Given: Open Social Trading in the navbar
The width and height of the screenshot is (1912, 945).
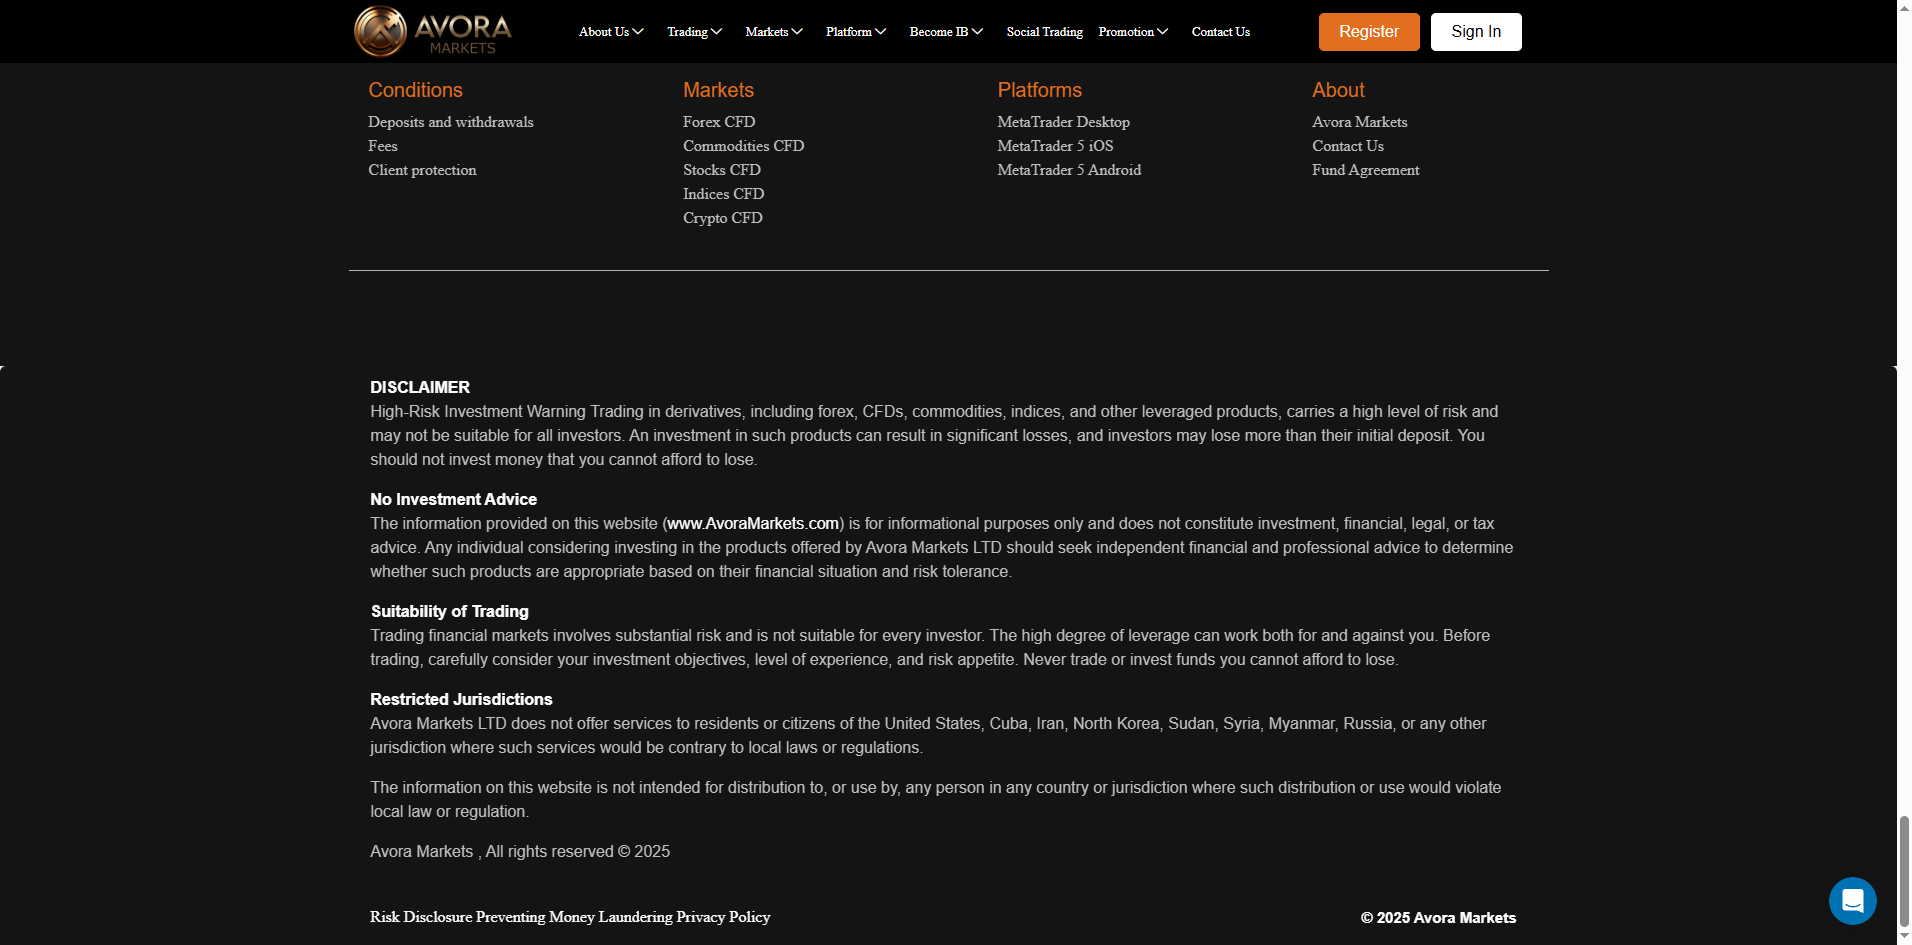Looking at the screenshot, I should coord(1044,32).
